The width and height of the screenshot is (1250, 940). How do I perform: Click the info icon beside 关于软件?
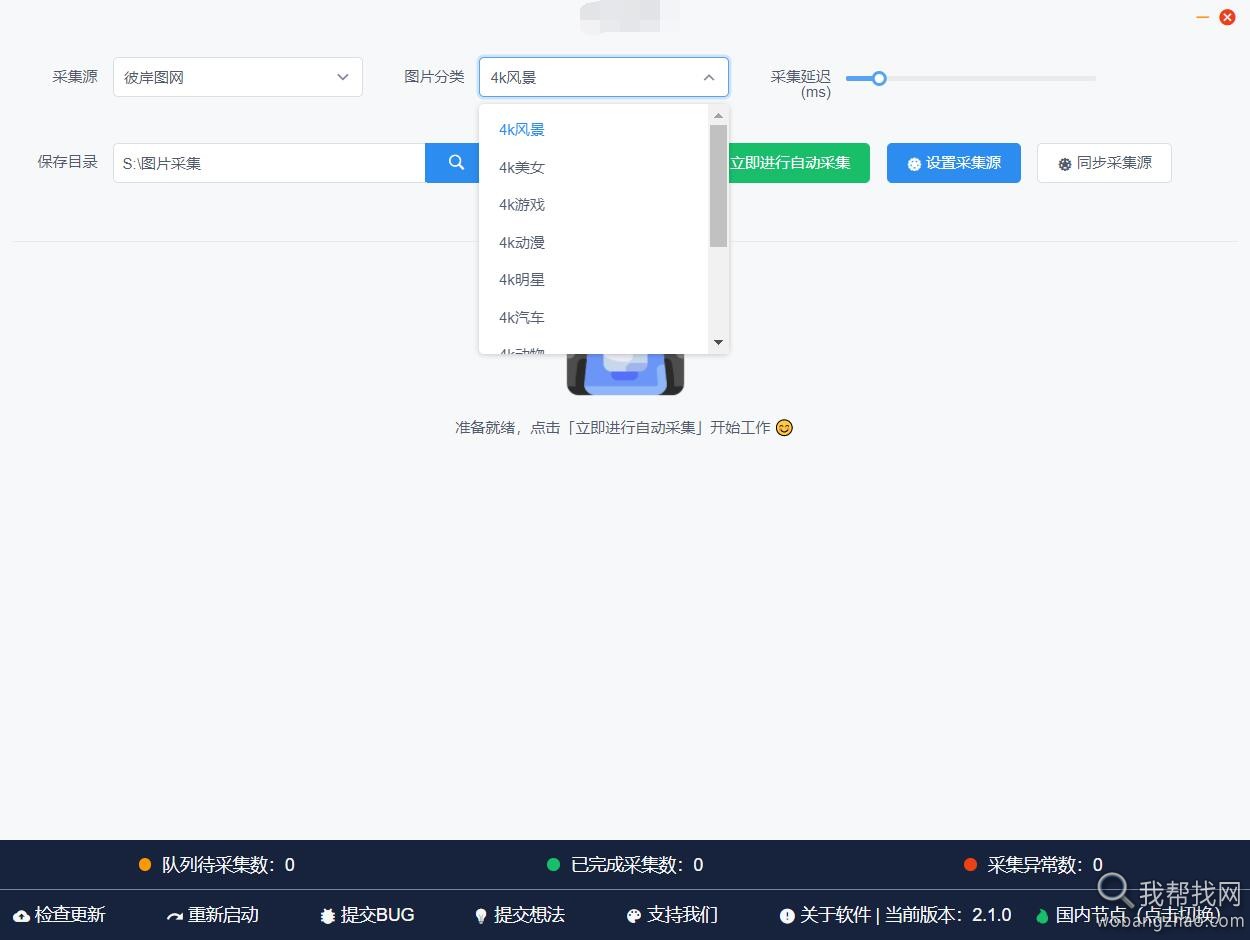click(x=787, y=916)
